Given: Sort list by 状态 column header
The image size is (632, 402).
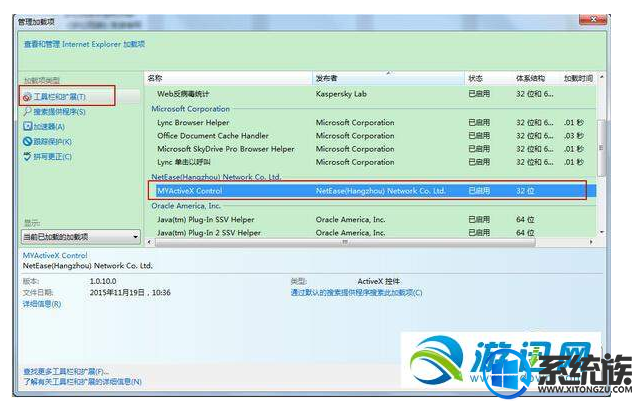Looking at the screenshot, I should pyautogui.click(x=489, y=78).
